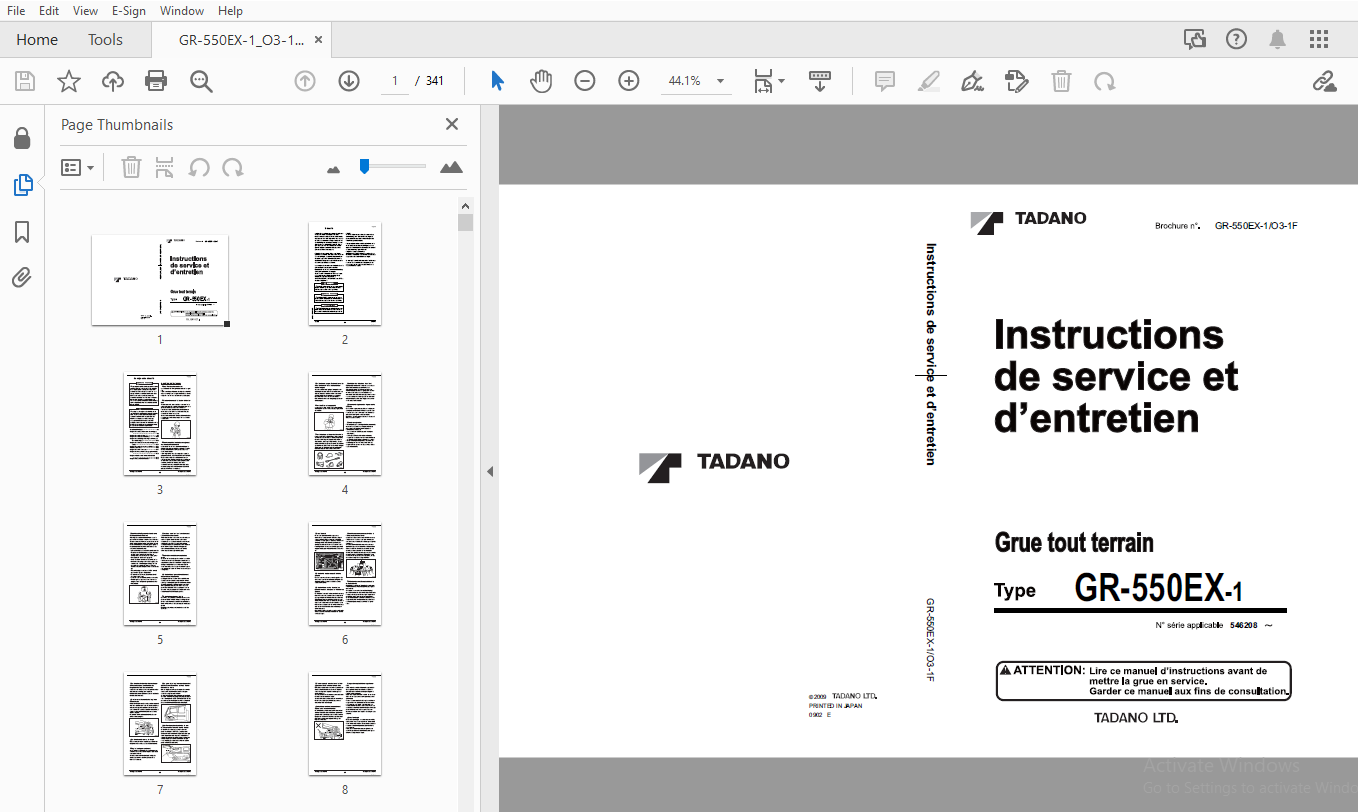Go to previous page with the up arrow
Viewport: 1358px width, 812px height.
click(305, 81)
